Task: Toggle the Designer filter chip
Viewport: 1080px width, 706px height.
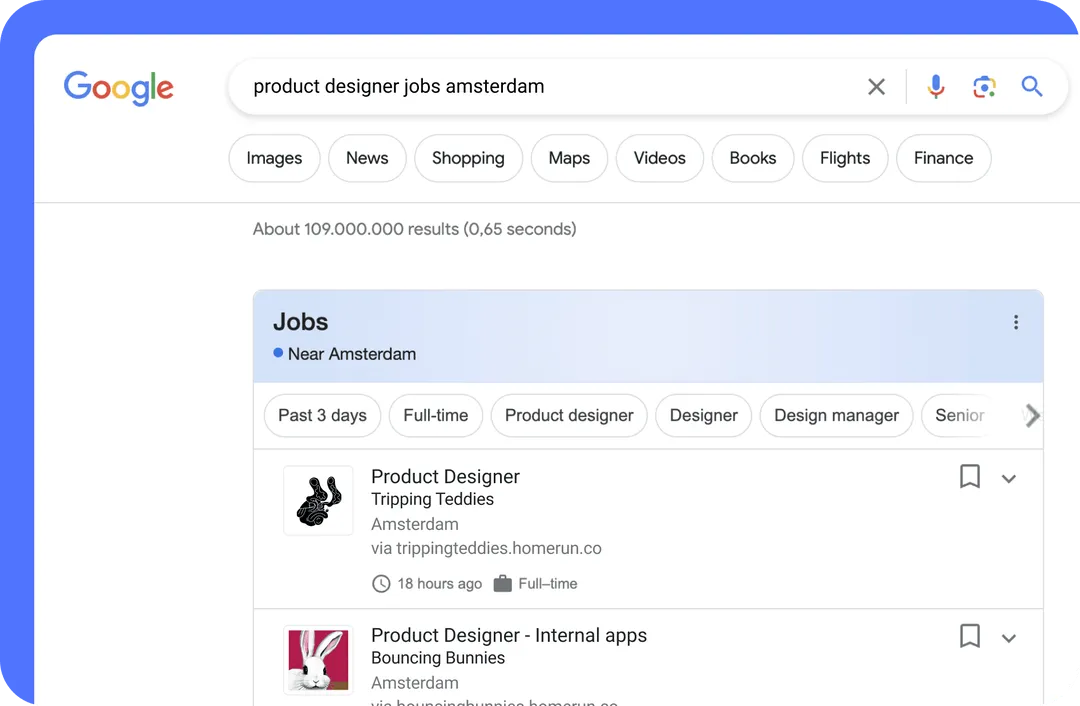Action: [x=703, y=415]
